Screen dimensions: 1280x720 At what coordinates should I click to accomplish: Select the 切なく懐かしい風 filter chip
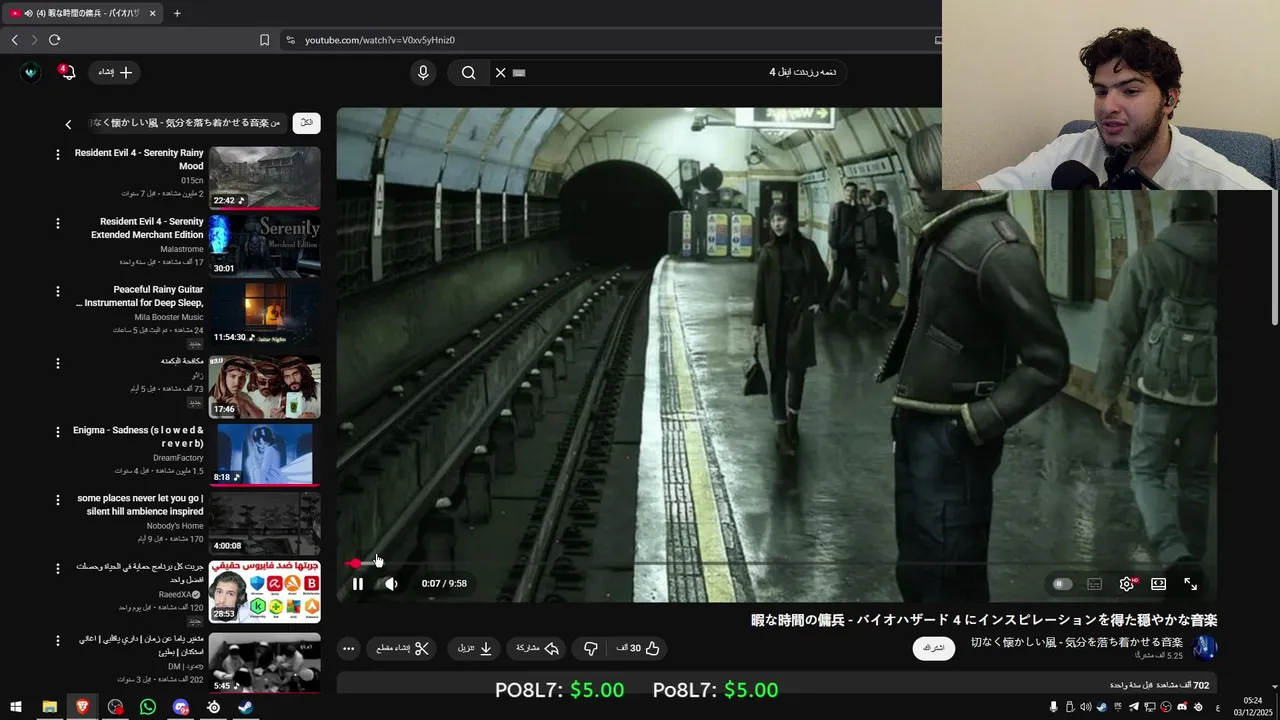pos(186,123)
